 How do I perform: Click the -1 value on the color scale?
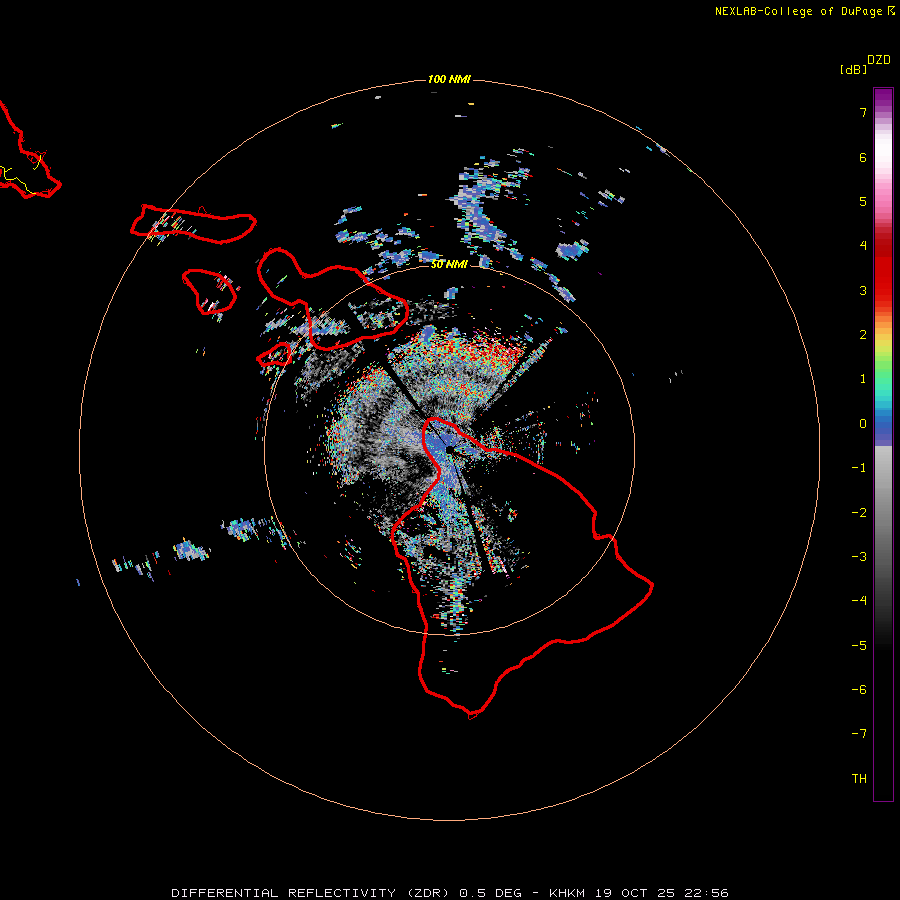pos(859,468)
